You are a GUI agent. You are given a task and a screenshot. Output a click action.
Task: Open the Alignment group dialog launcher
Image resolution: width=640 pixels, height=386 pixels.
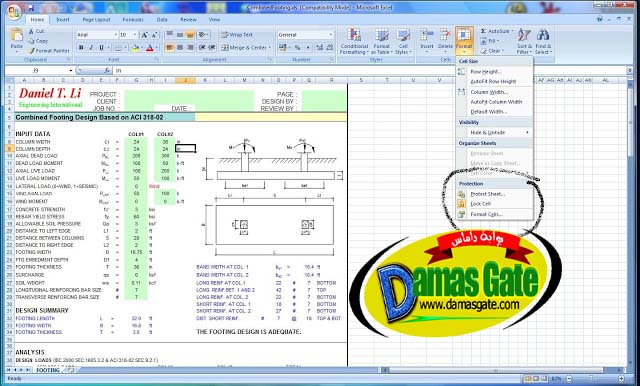(x=270, y=60)
